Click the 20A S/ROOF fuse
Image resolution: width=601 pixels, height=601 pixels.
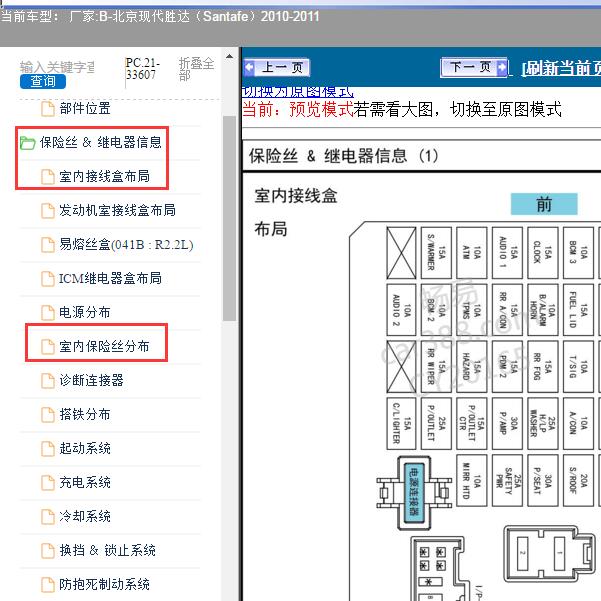(x=578, y=481)
